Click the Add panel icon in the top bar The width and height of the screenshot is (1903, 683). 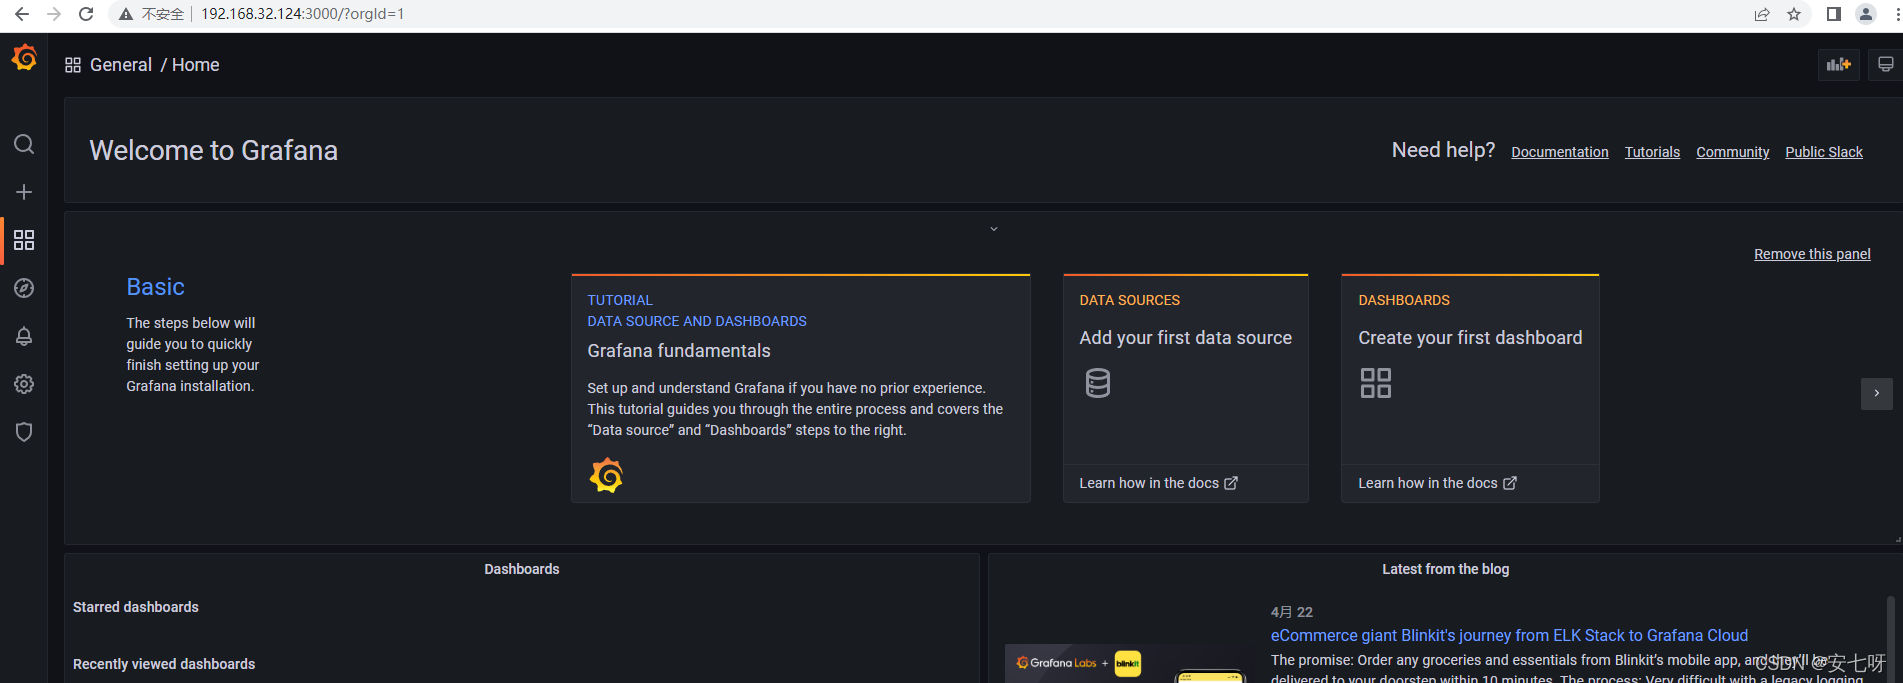pyautogui.click(x=1838, y=64)
